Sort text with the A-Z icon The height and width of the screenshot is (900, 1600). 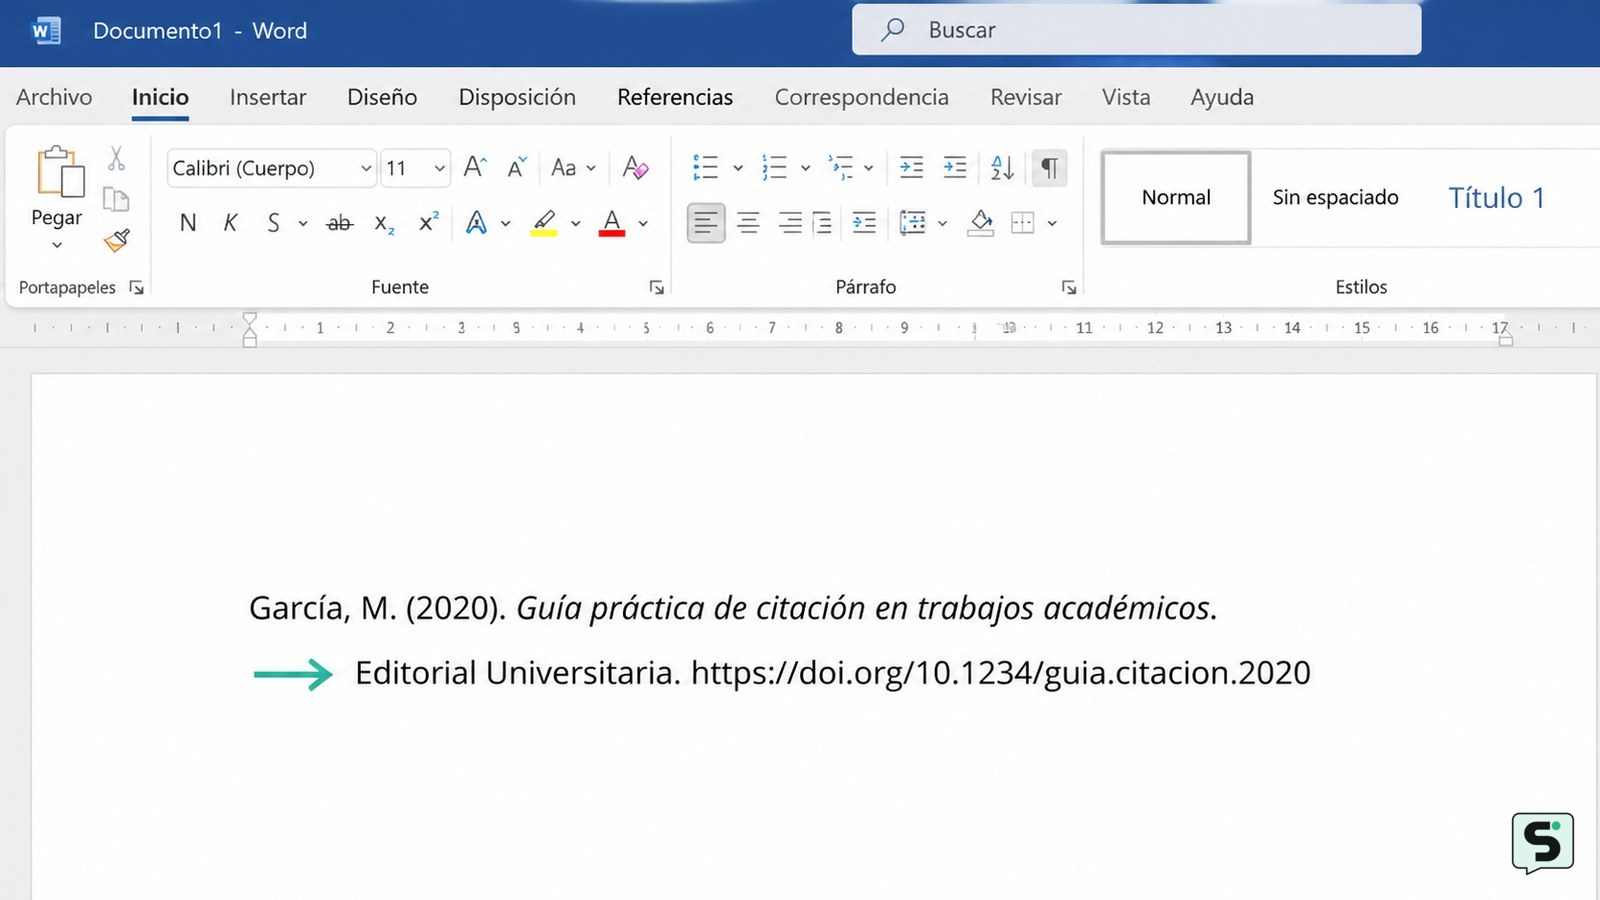pyautogui.click(x=1002, y=167)
